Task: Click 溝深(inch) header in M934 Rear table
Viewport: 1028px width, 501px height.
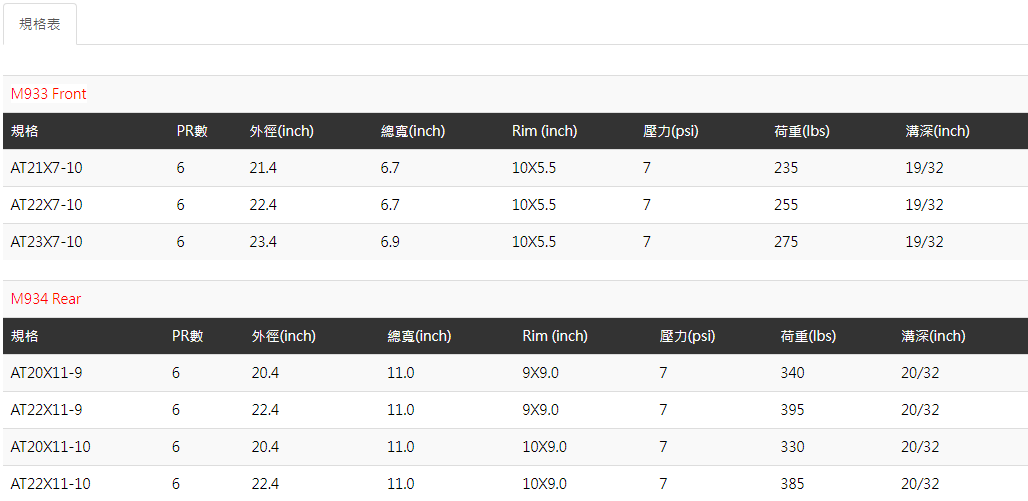Action: pyautogui.click(x=933, y=336)
